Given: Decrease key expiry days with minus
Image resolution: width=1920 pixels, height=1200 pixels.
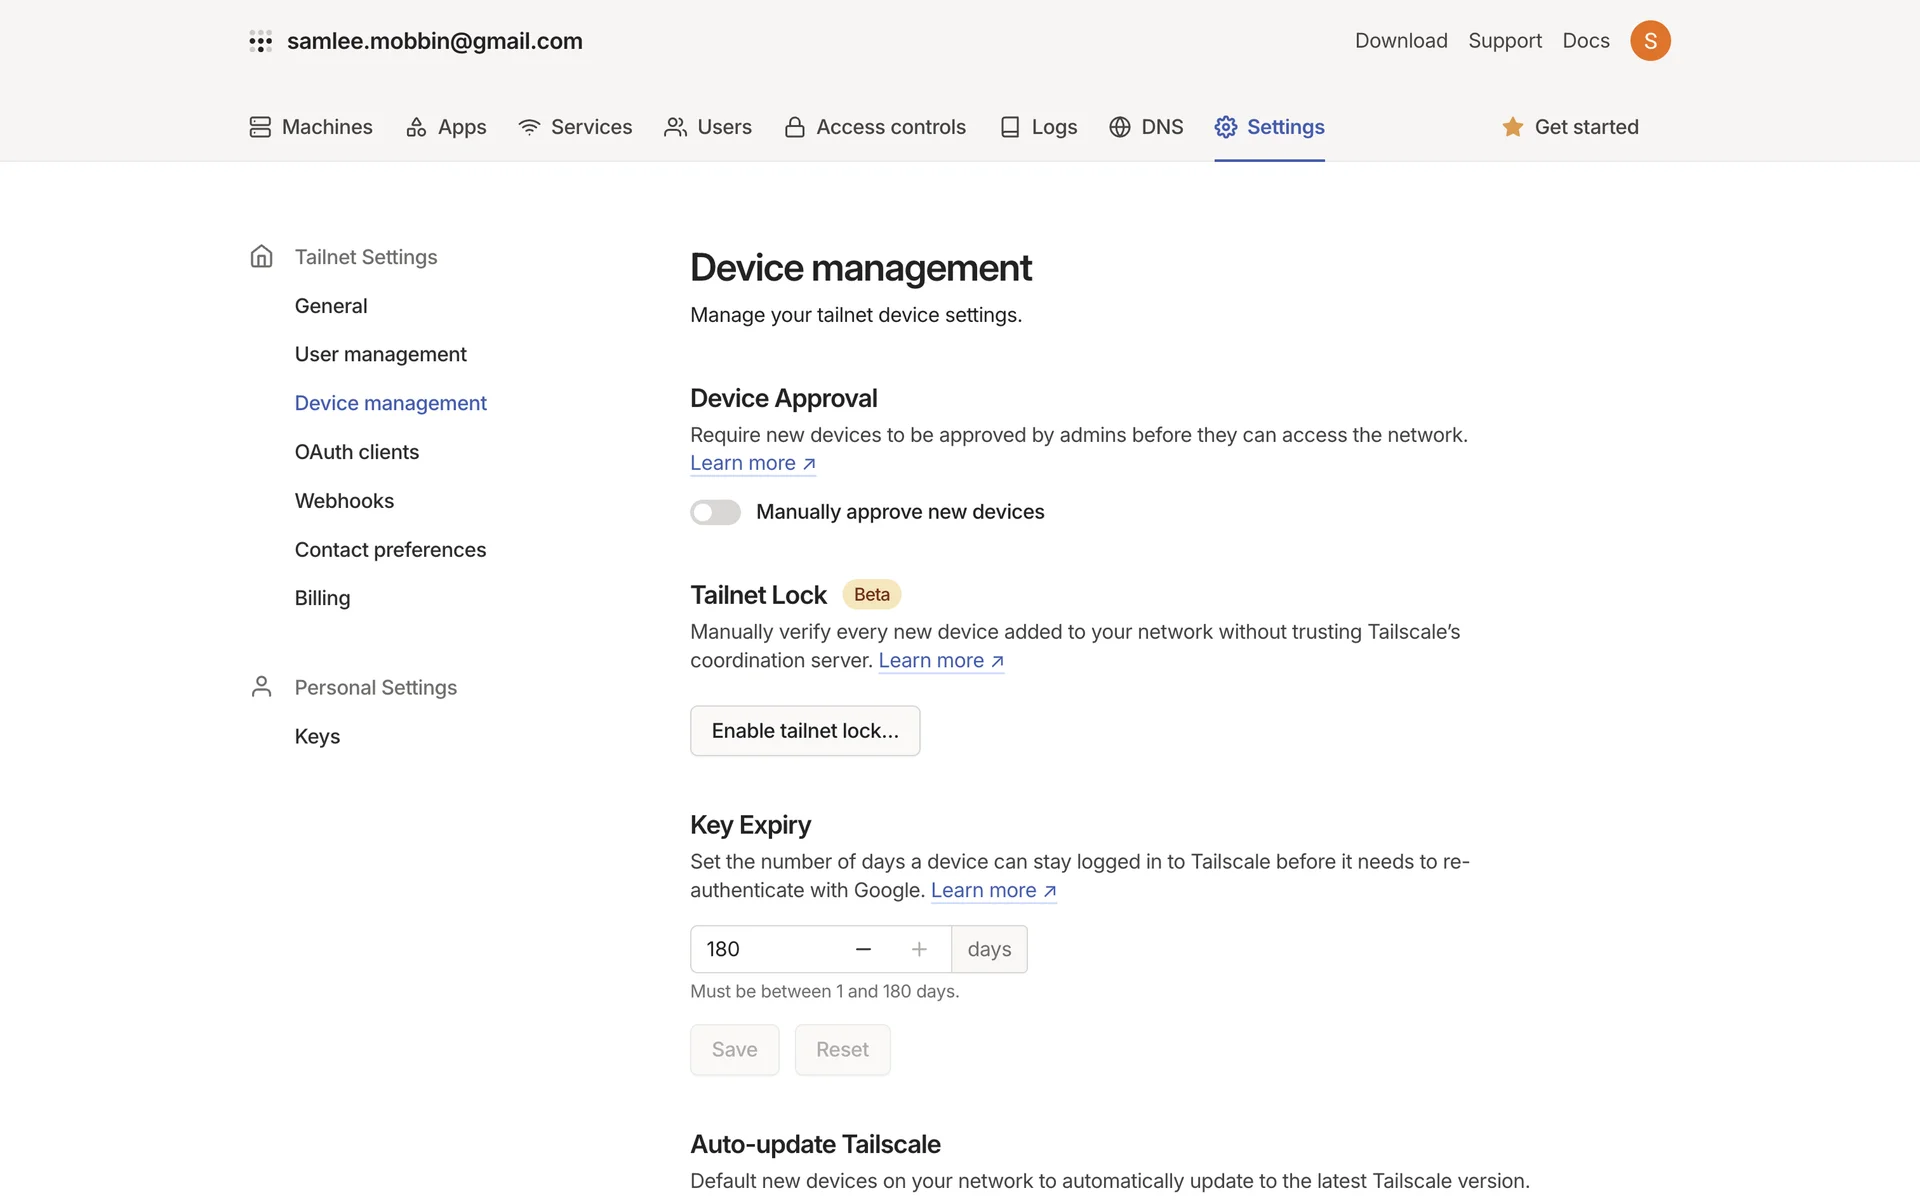Looking at the screenshot, I should 864,949.
